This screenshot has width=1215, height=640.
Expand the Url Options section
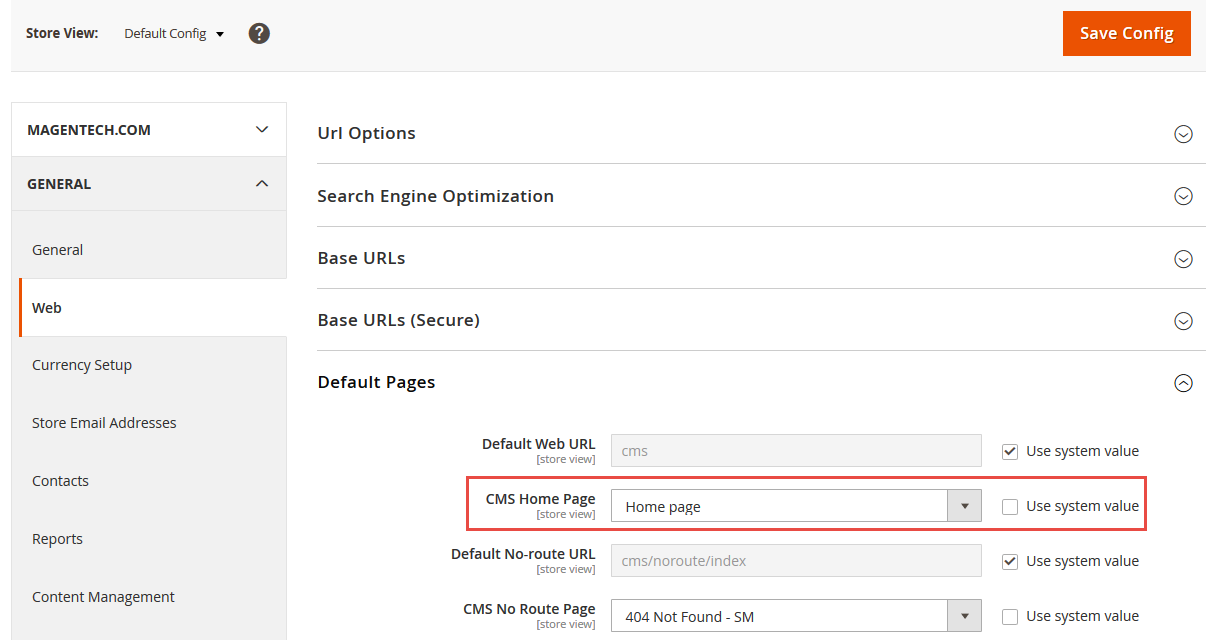[1183, 134]
